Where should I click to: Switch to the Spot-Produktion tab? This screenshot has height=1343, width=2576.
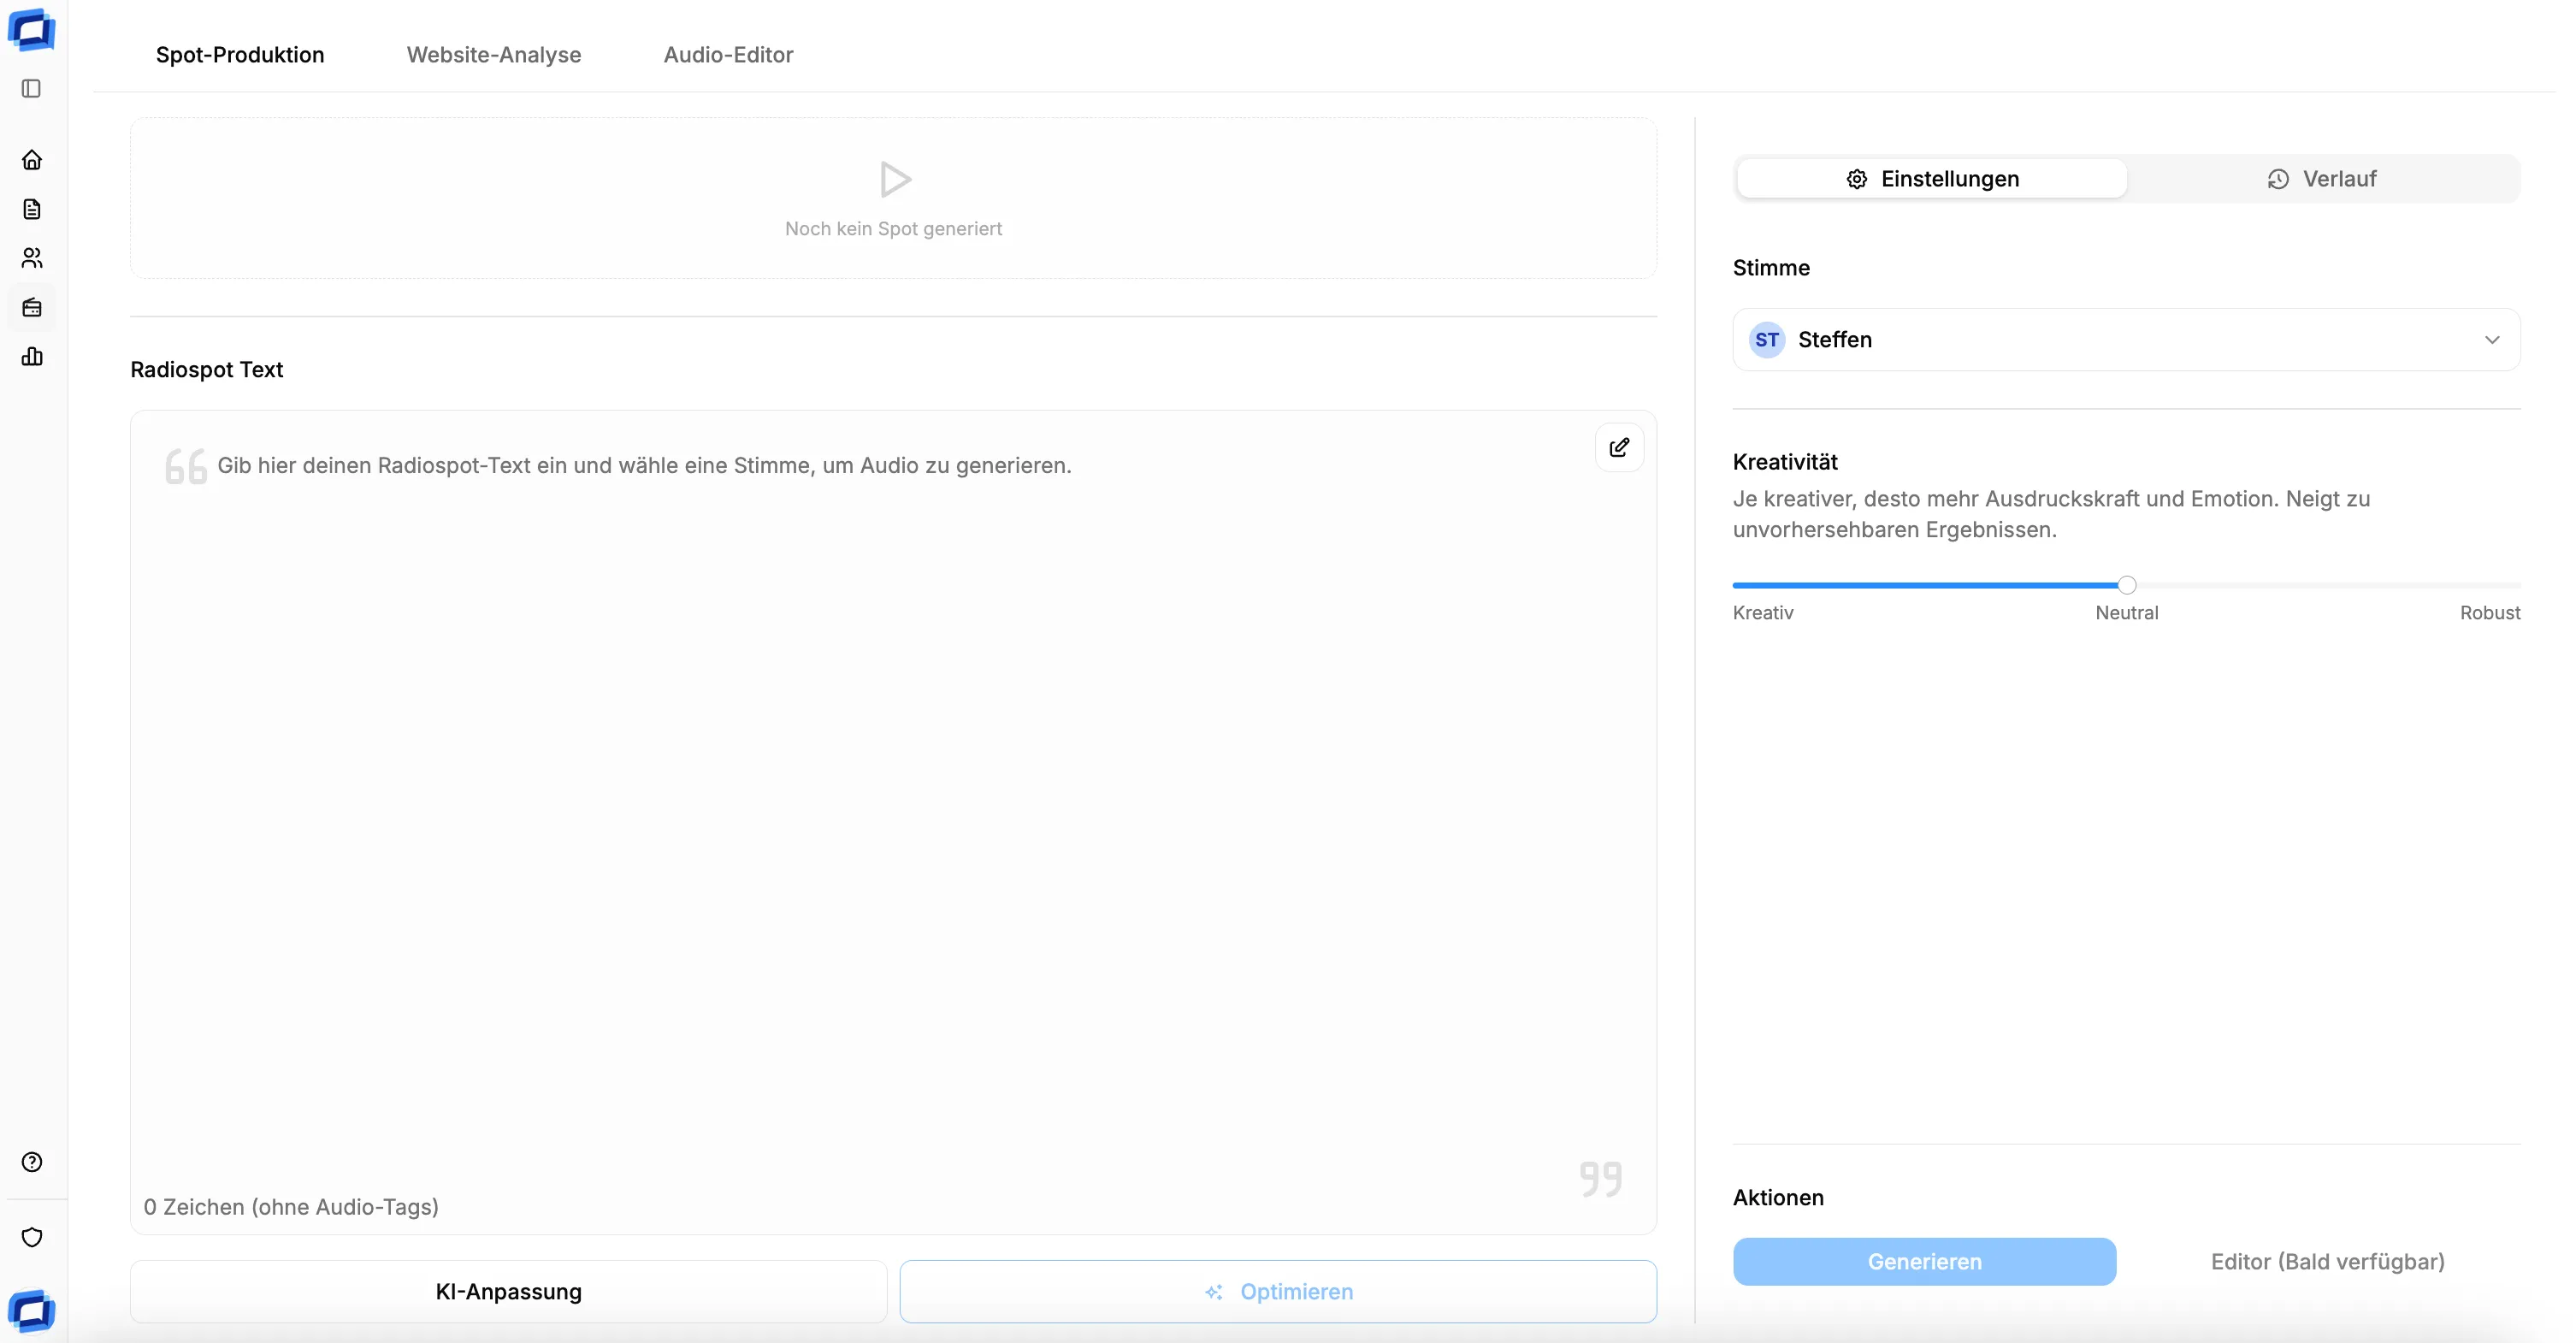[240, 55]
